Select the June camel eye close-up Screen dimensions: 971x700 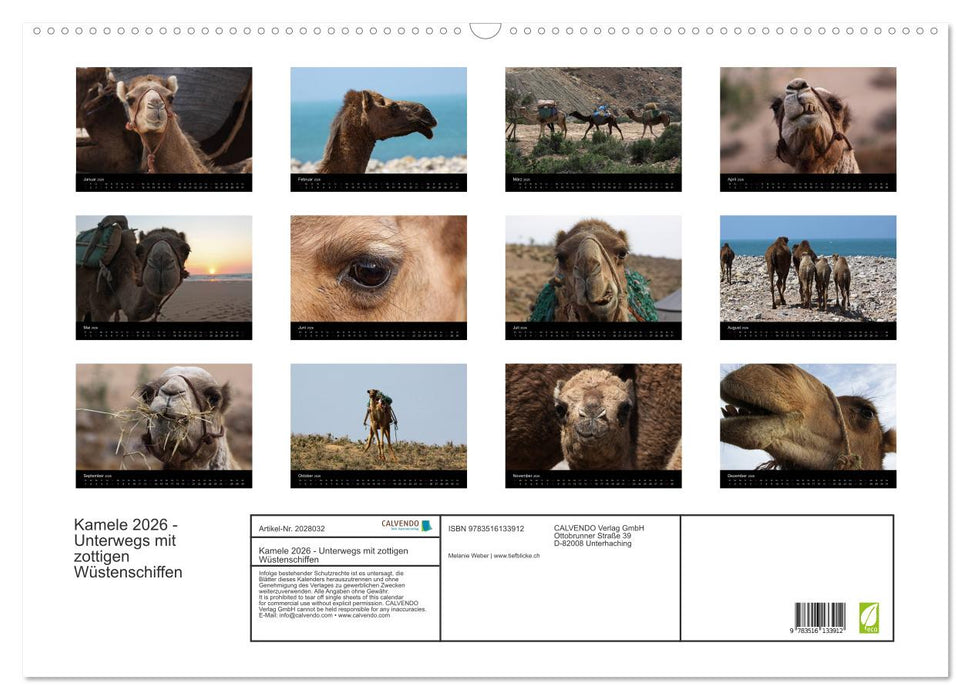click(x=378, y=269)
